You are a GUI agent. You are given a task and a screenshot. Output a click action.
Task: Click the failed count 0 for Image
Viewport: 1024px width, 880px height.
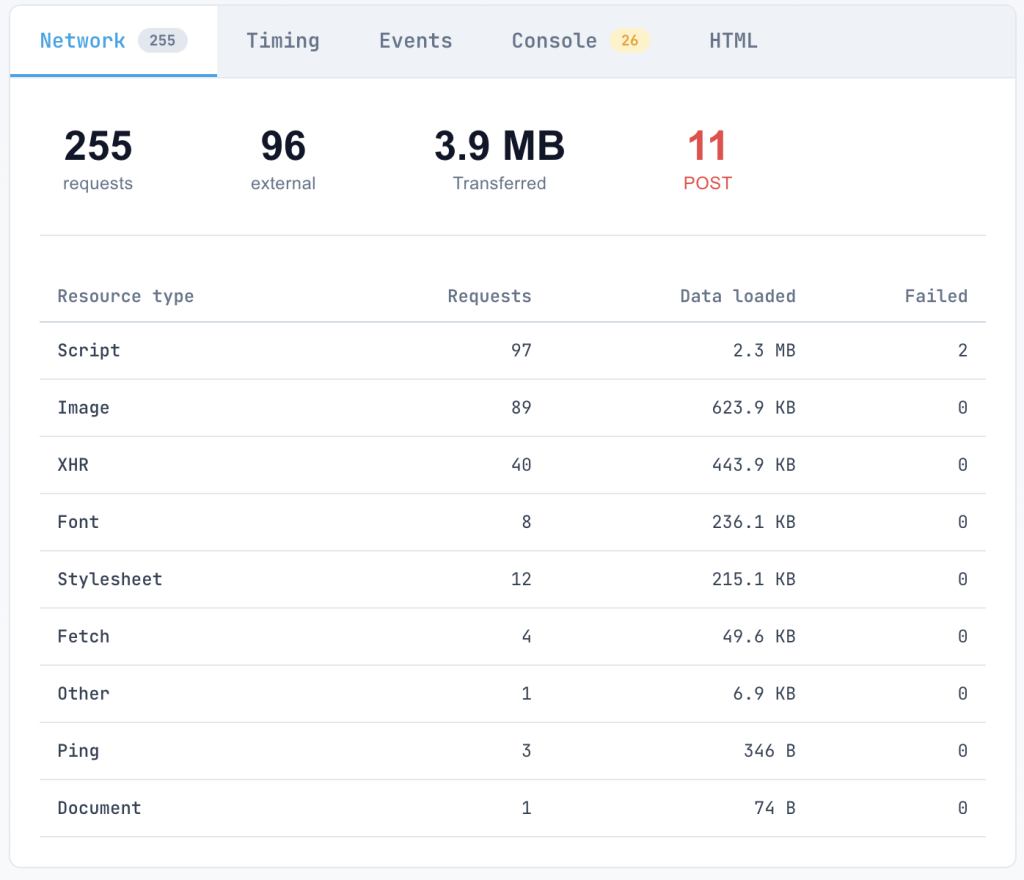tap(963, 408)
